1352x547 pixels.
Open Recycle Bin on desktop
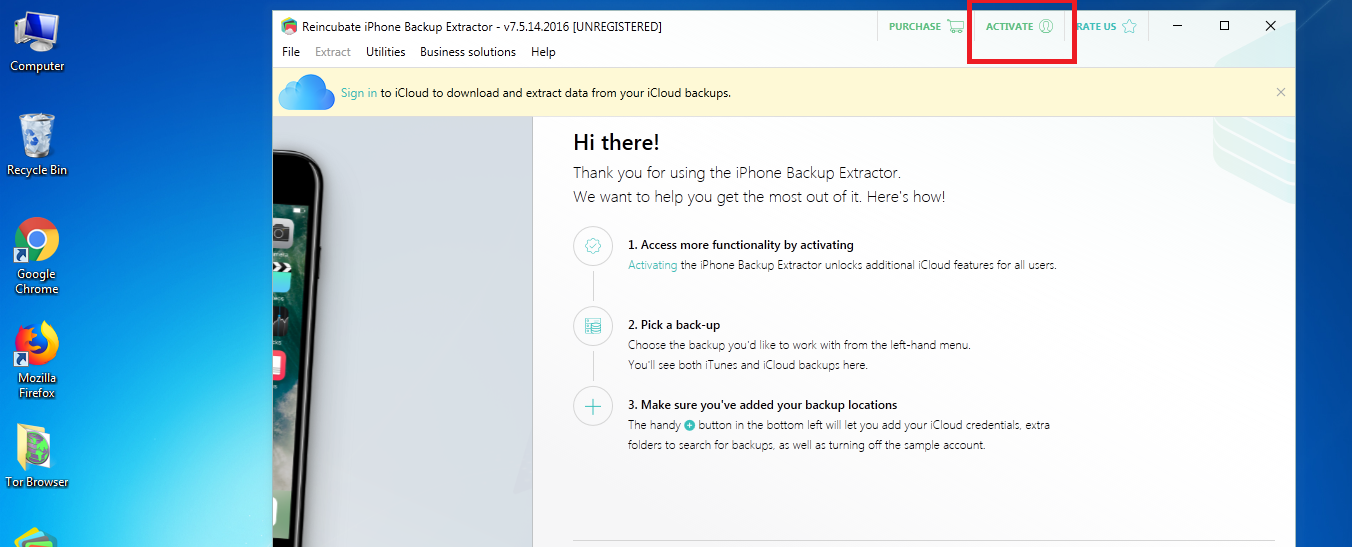37,145
